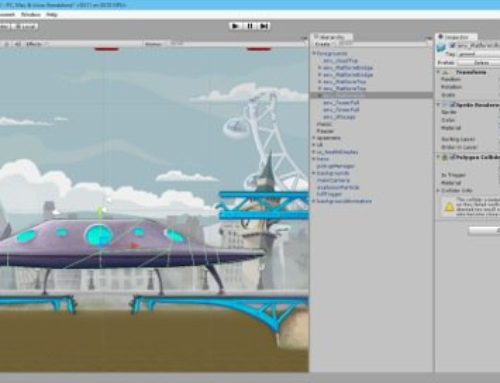Start the game with the Play button
The width and height of the screenshot is (500, 383).
(235, 26)
